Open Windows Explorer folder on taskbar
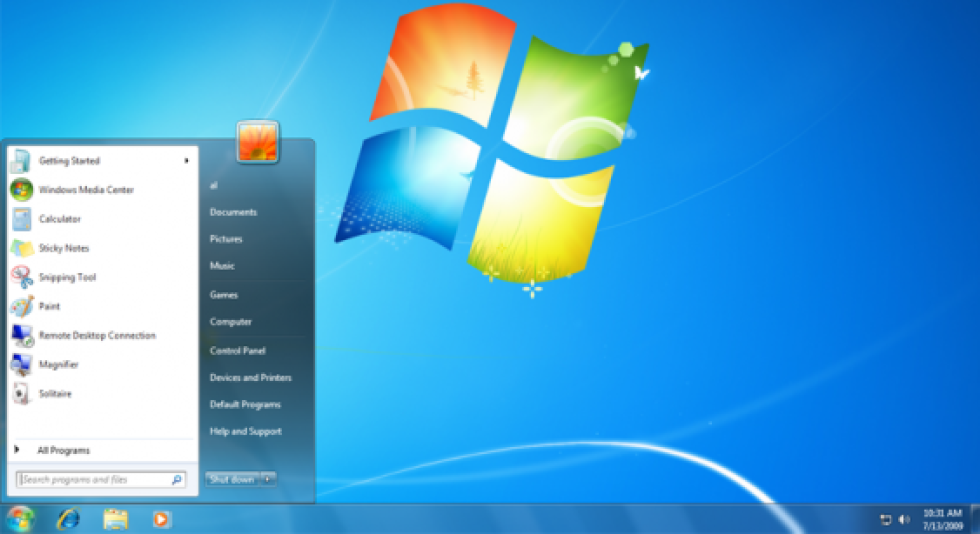 tap(115, 520)
